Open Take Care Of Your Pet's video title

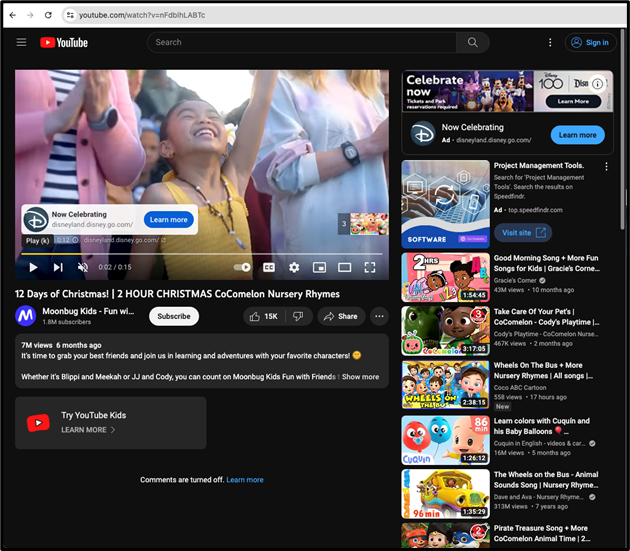[546, 317]
